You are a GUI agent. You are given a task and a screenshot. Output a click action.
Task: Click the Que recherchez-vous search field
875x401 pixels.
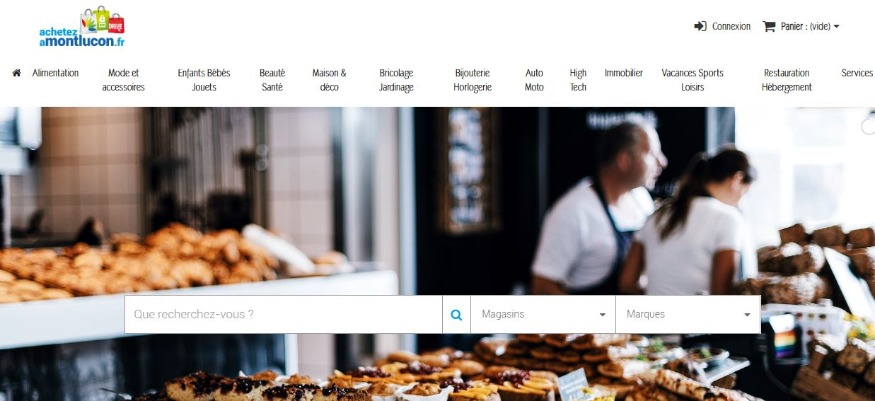283,315
